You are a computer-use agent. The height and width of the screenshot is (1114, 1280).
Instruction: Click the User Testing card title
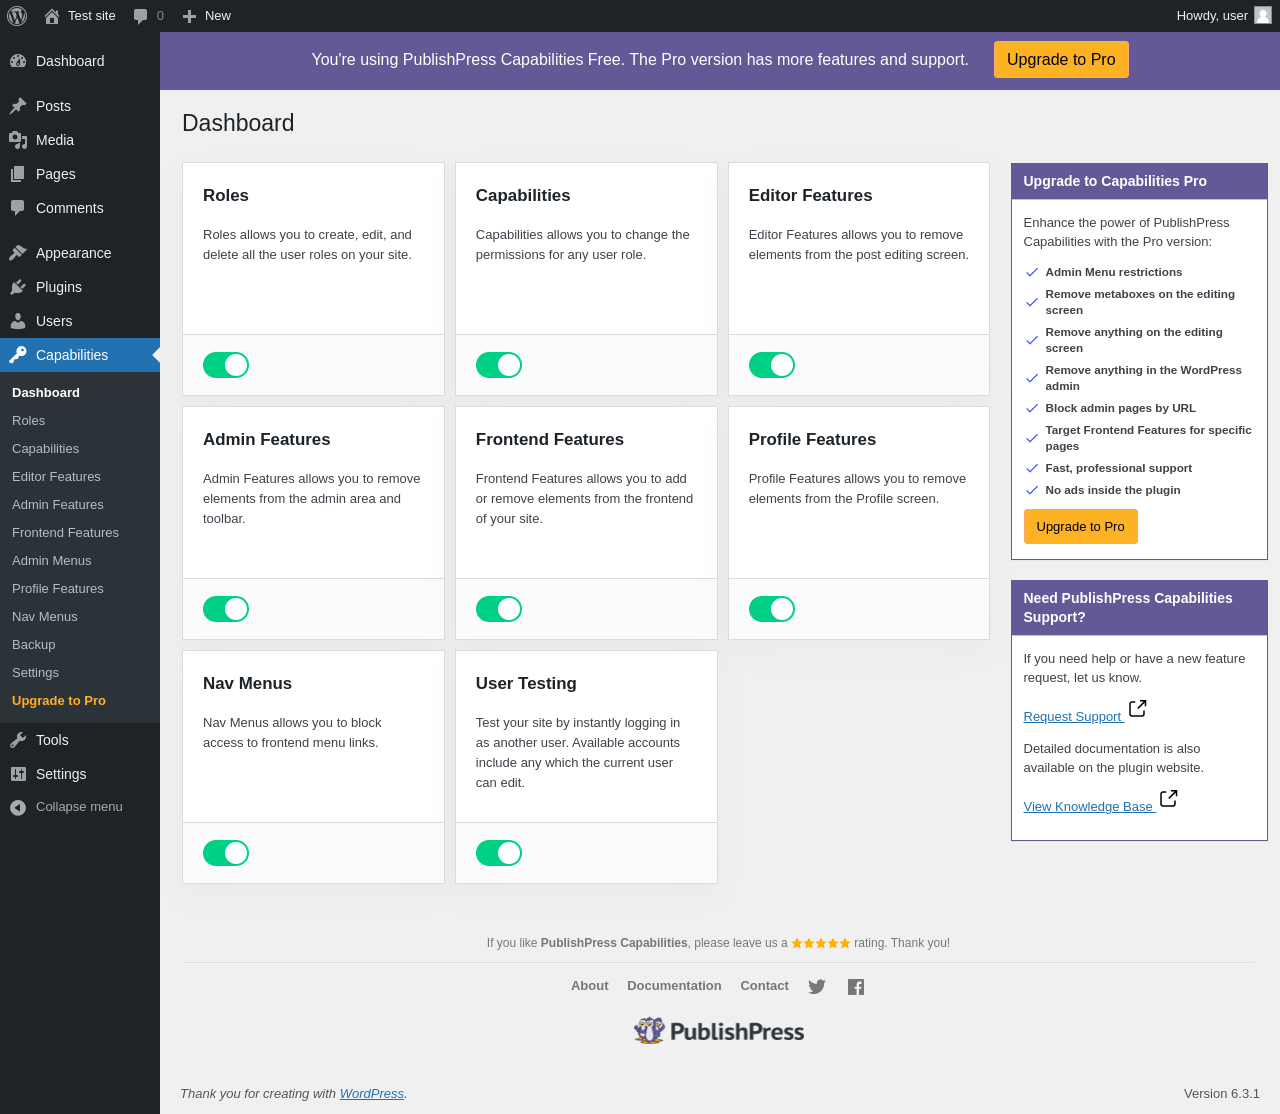(x=526, y=683)
